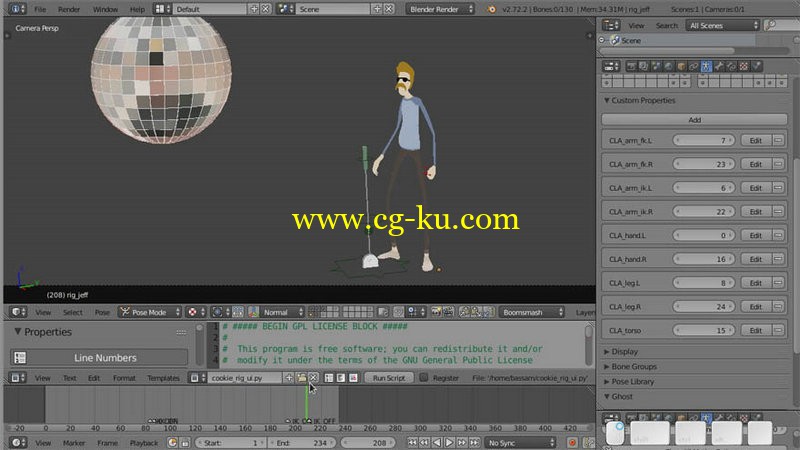
Task: Open the Object properties cube icon
Action: [681, 66]
